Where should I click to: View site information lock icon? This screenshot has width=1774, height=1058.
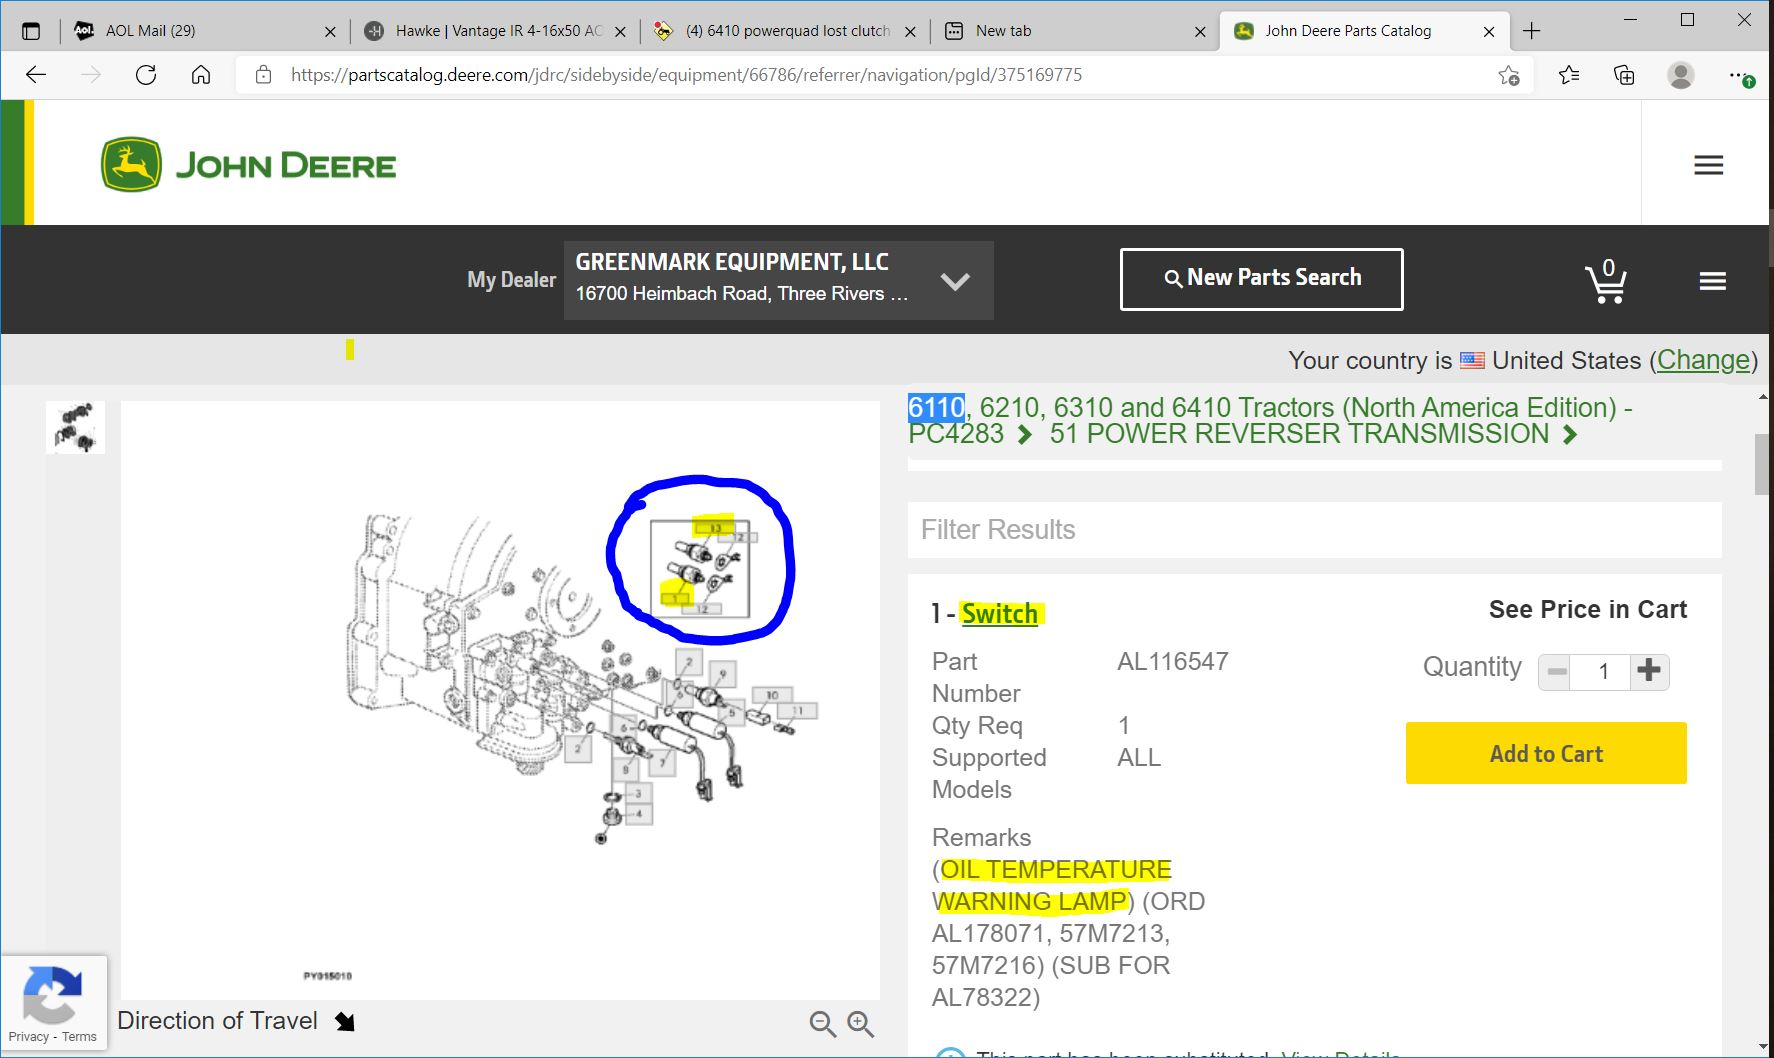(263, 75)
